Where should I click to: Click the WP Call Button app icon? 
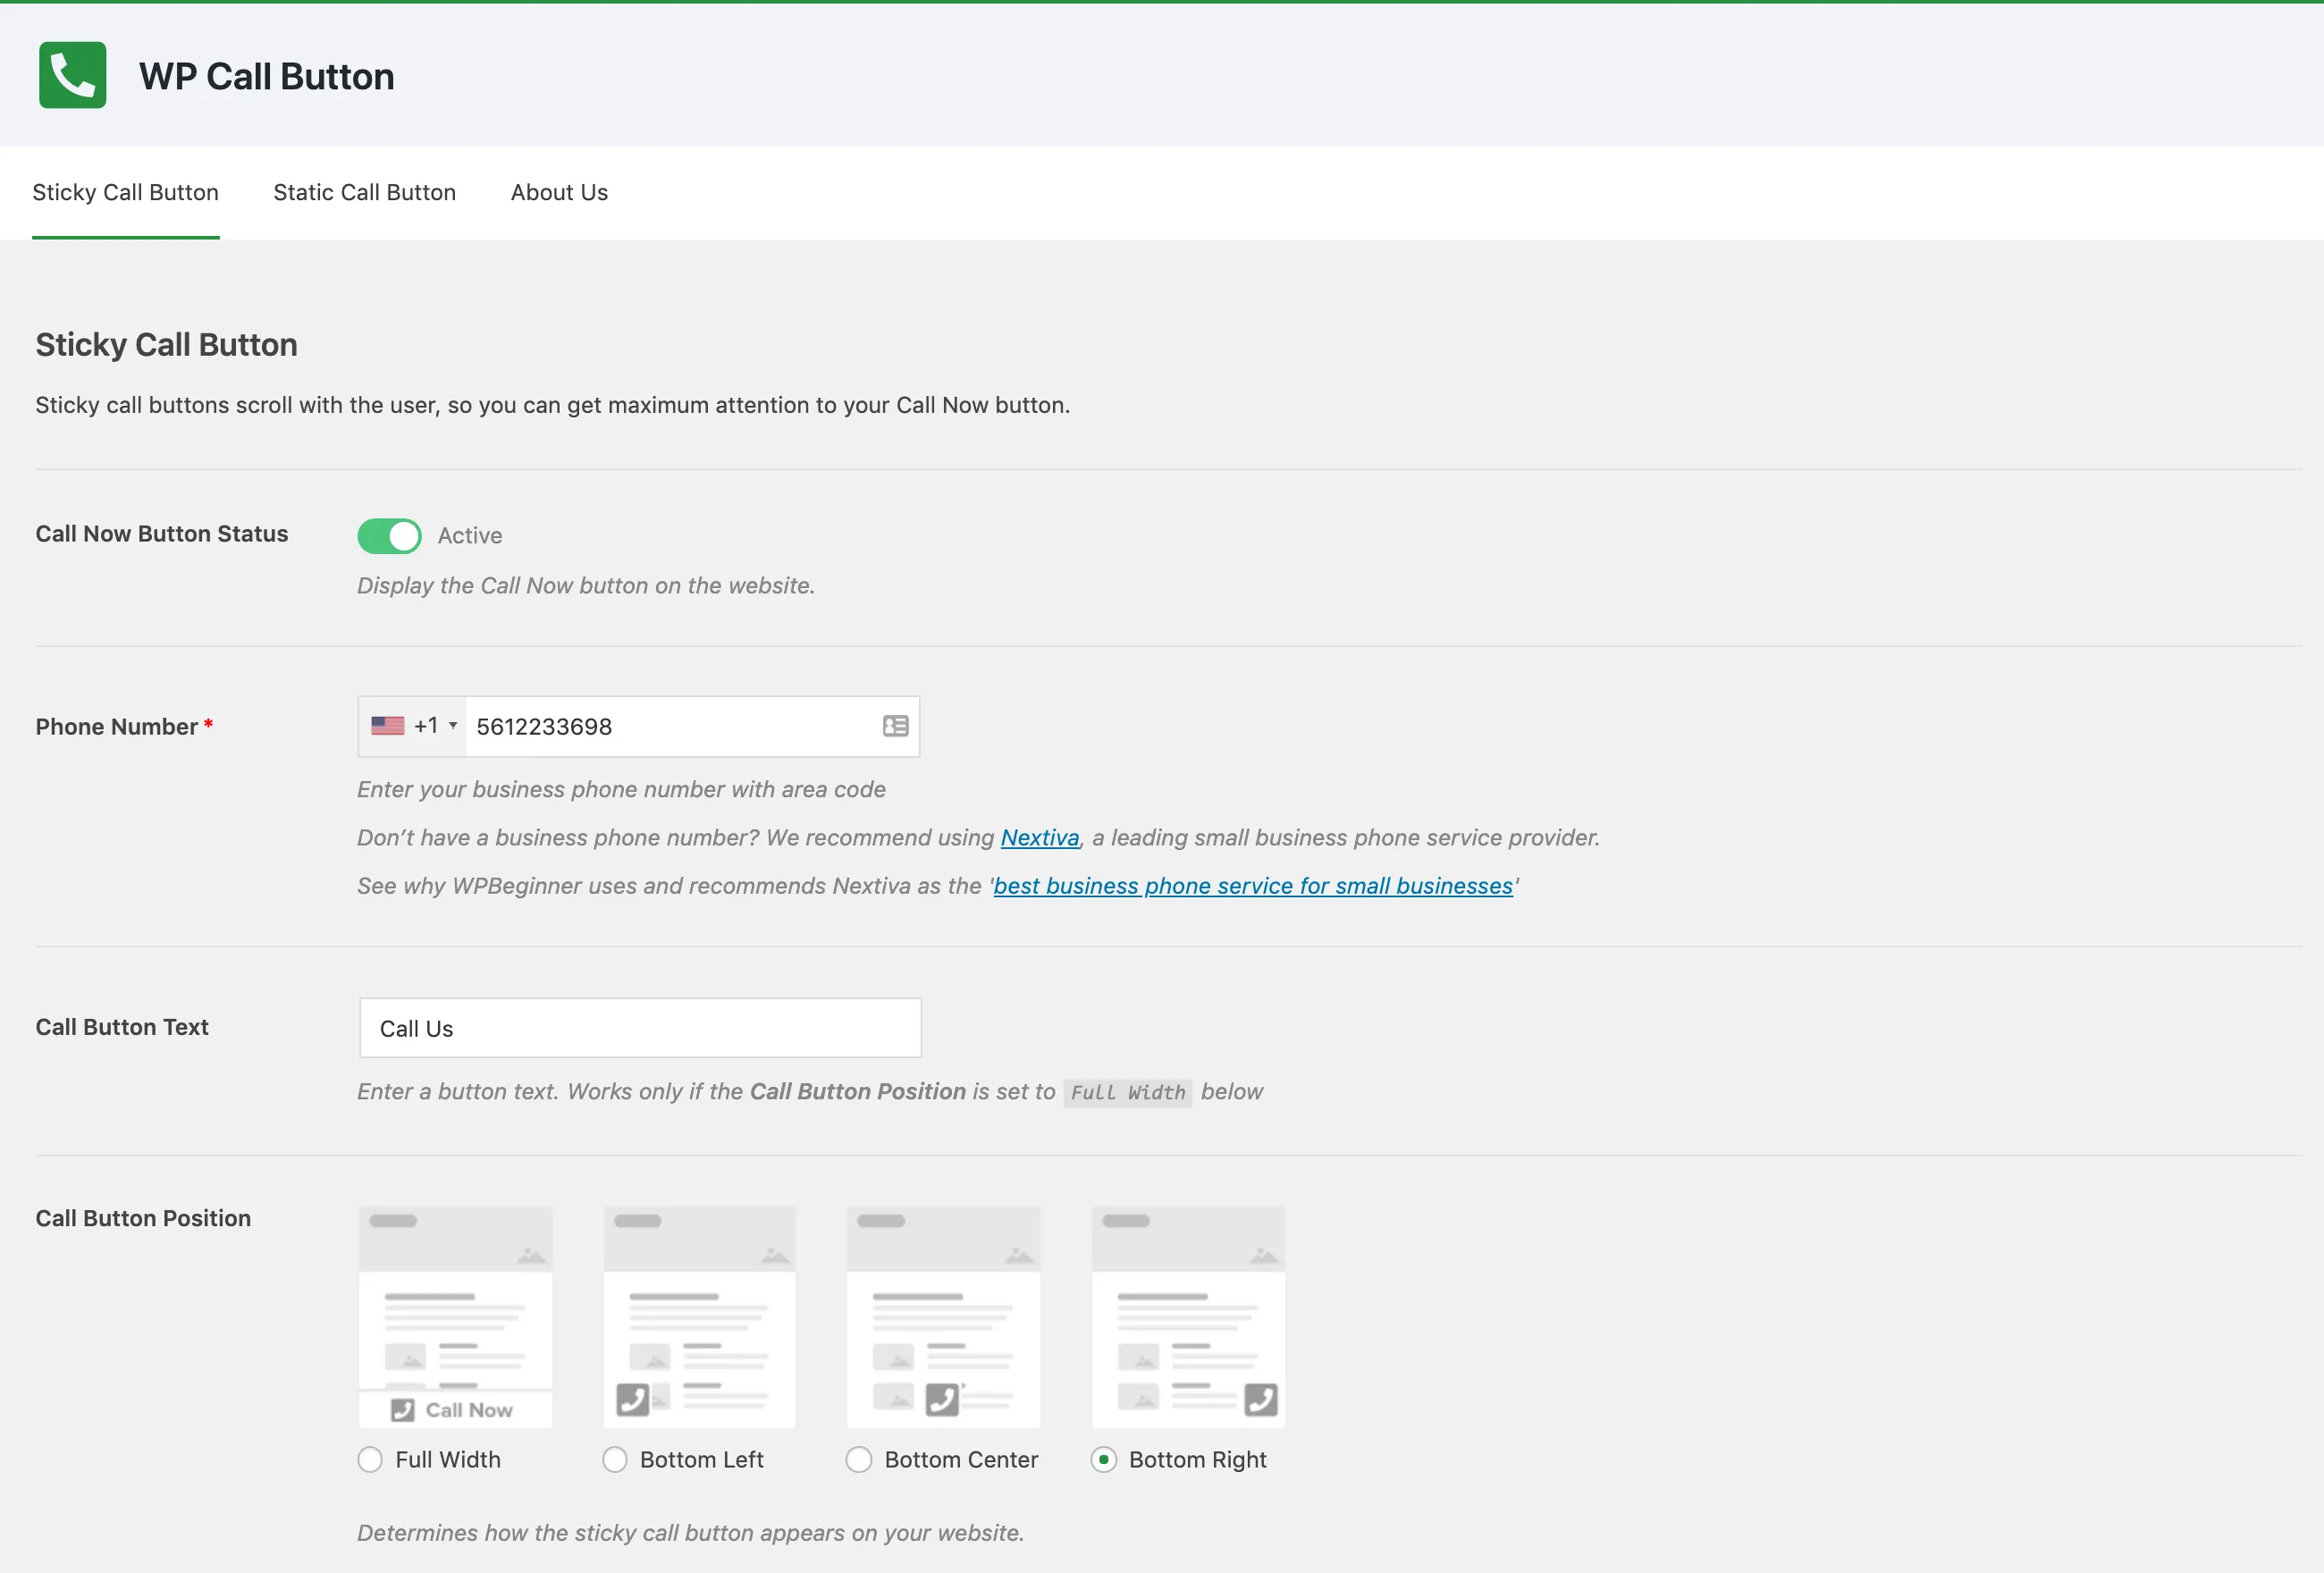[73, 75]
